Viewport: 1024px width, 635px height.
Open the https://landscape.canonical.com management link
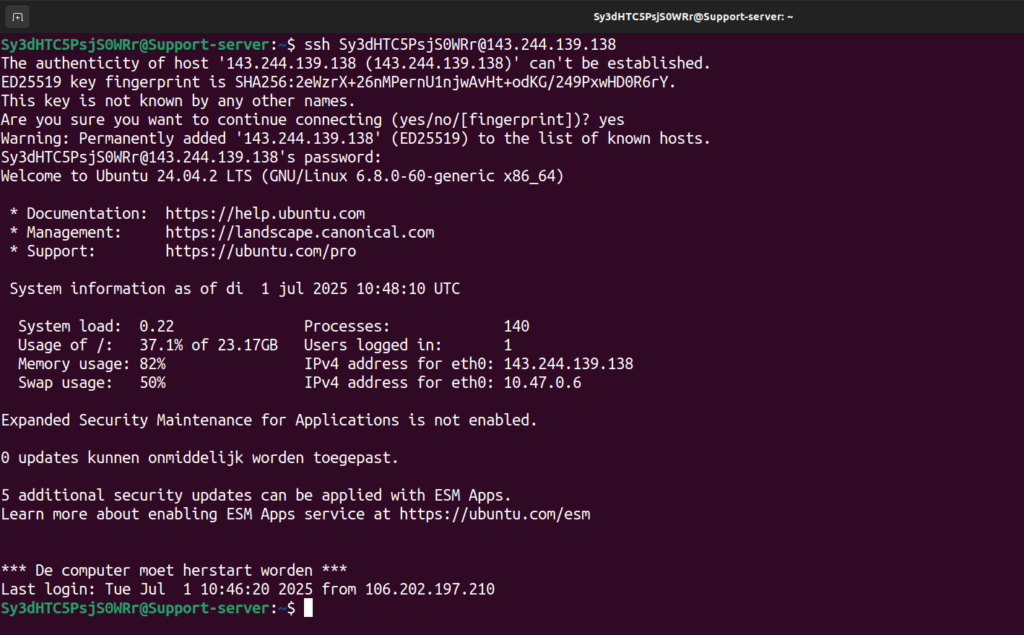300,233
